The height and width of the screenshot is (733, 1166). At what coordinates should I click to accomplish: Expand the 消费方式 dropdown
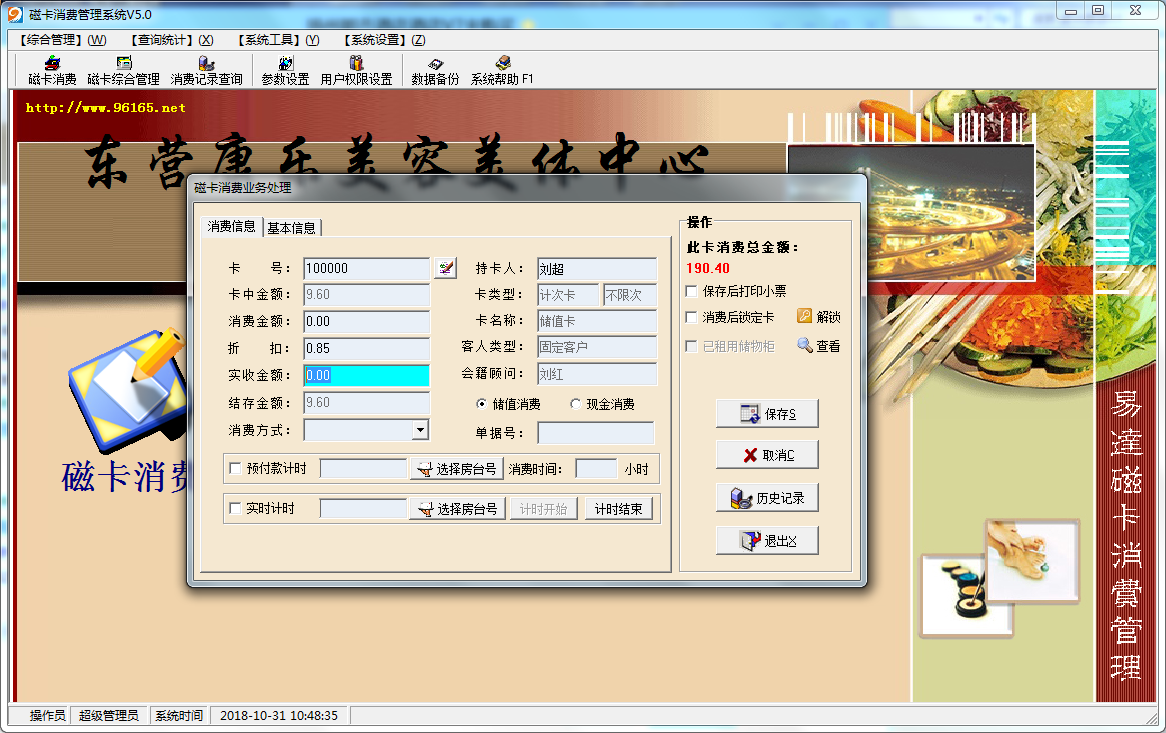(420, 430)
